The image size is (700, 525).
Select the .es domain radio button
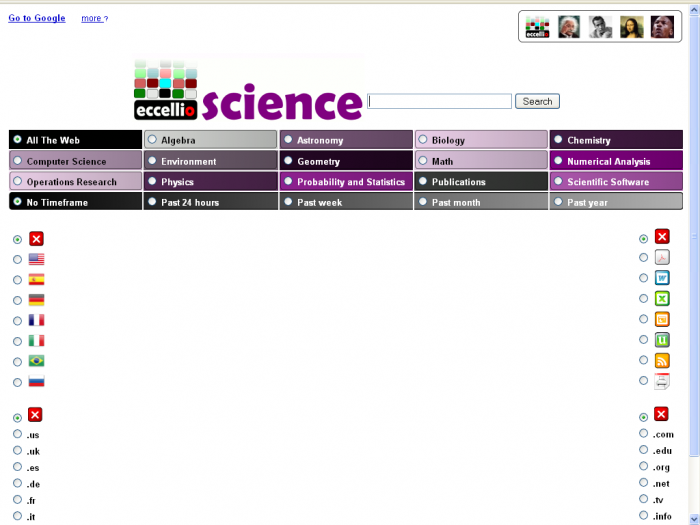(x=17, y=467)
